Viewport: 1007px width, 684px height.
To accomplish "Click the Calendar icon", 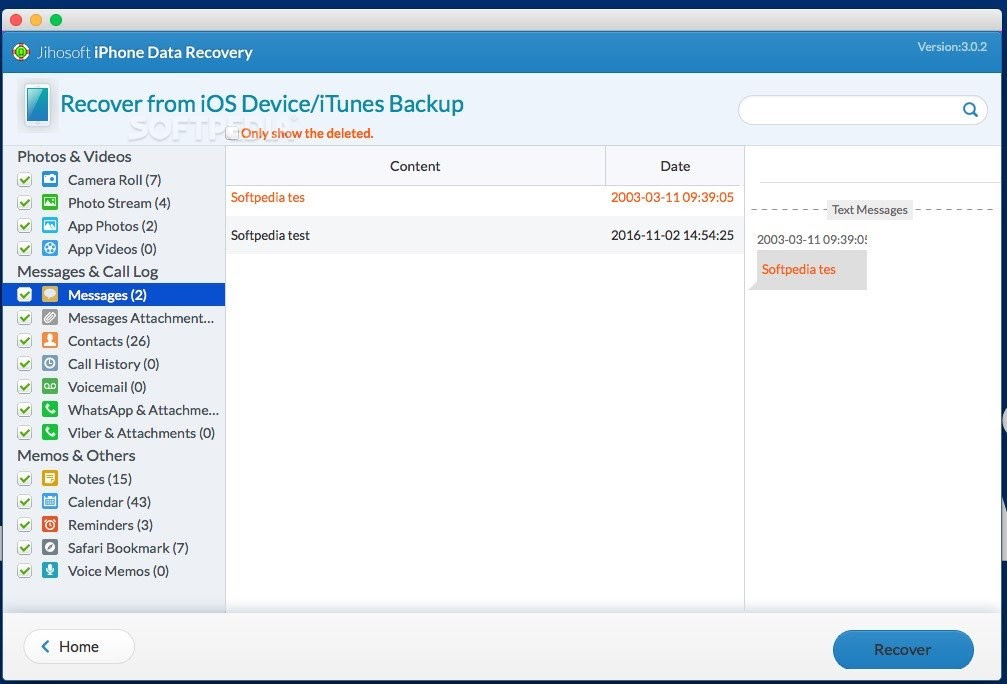I will 50,502.
